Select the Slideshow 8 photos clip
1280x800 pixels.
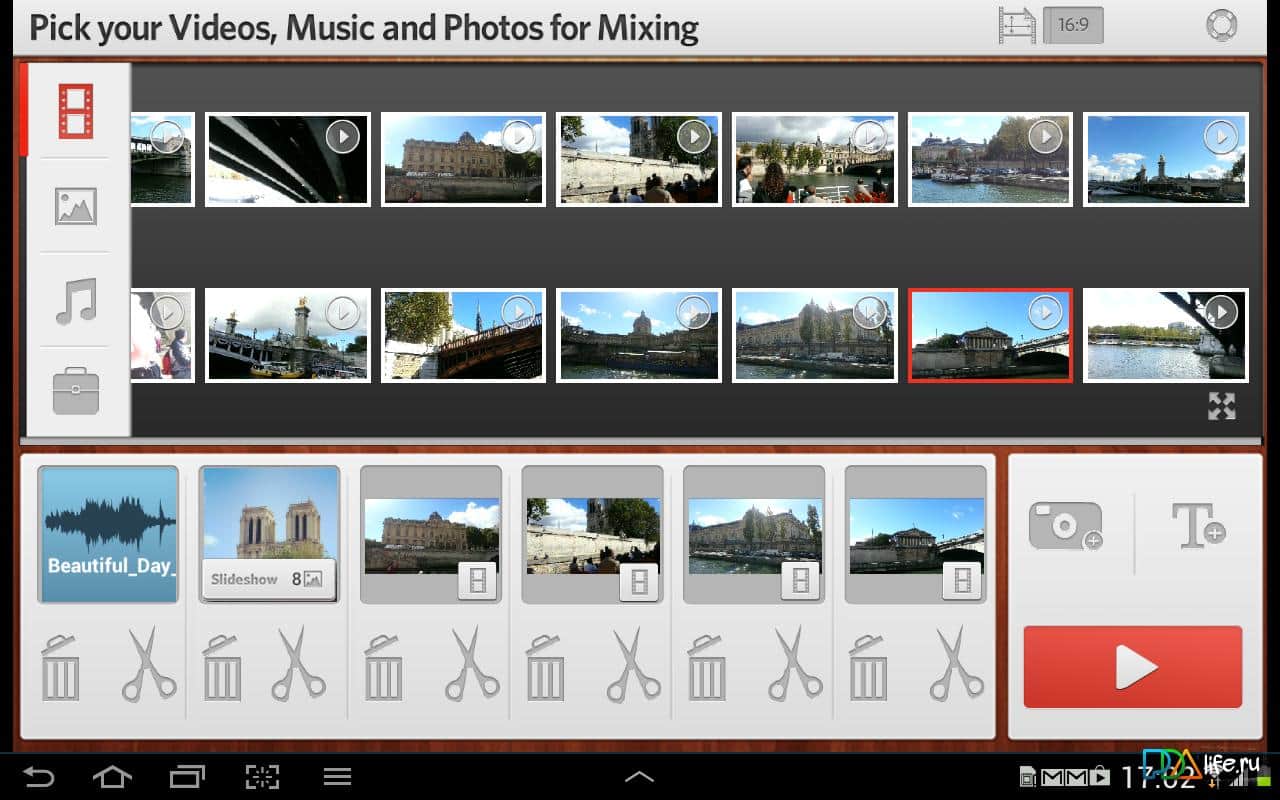point(270,534)
